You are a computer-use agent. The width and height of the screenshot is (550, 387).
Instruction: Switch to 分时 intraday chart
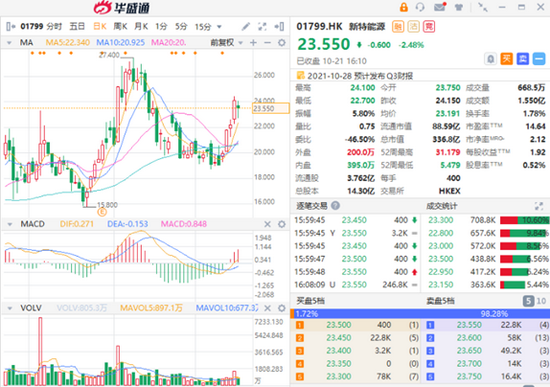[54, 26]
